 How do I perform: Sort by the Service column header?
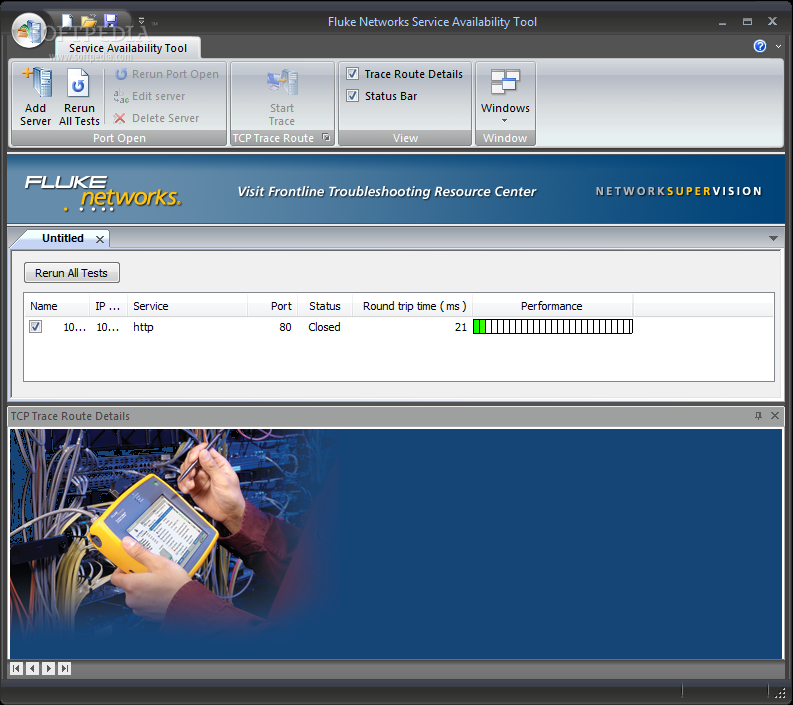tap(187, 306)
